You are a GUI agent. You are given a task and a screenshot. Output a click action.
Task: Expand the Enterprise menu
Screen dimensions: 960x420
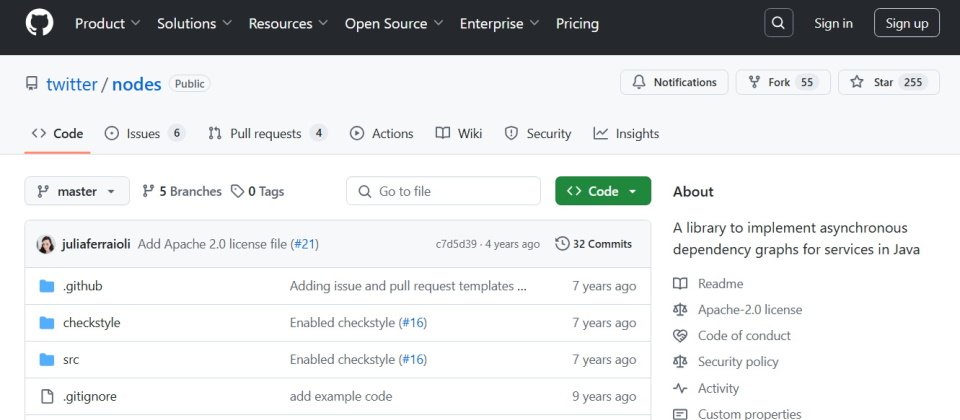(499, 23)
